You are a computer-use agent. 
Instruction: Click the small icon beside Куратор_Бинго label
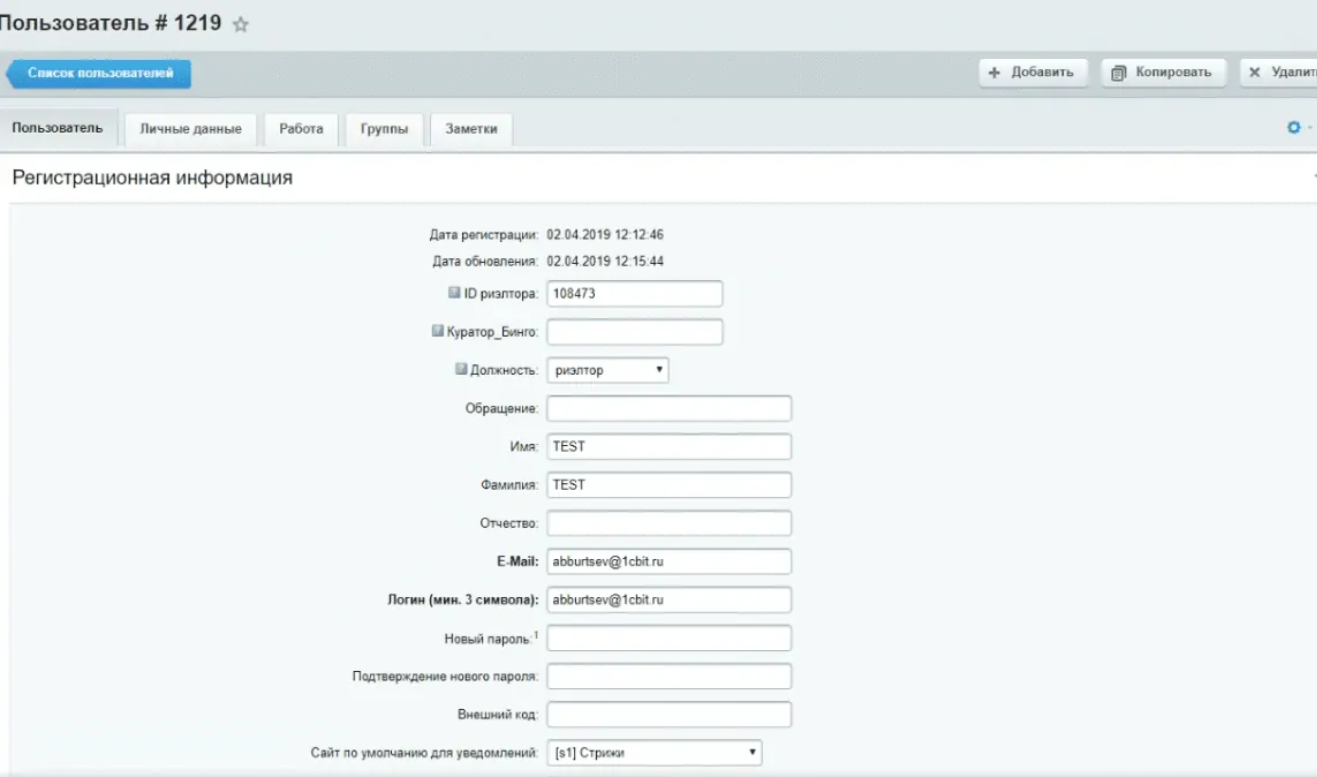pyautogui.click(x=437, y=331)
